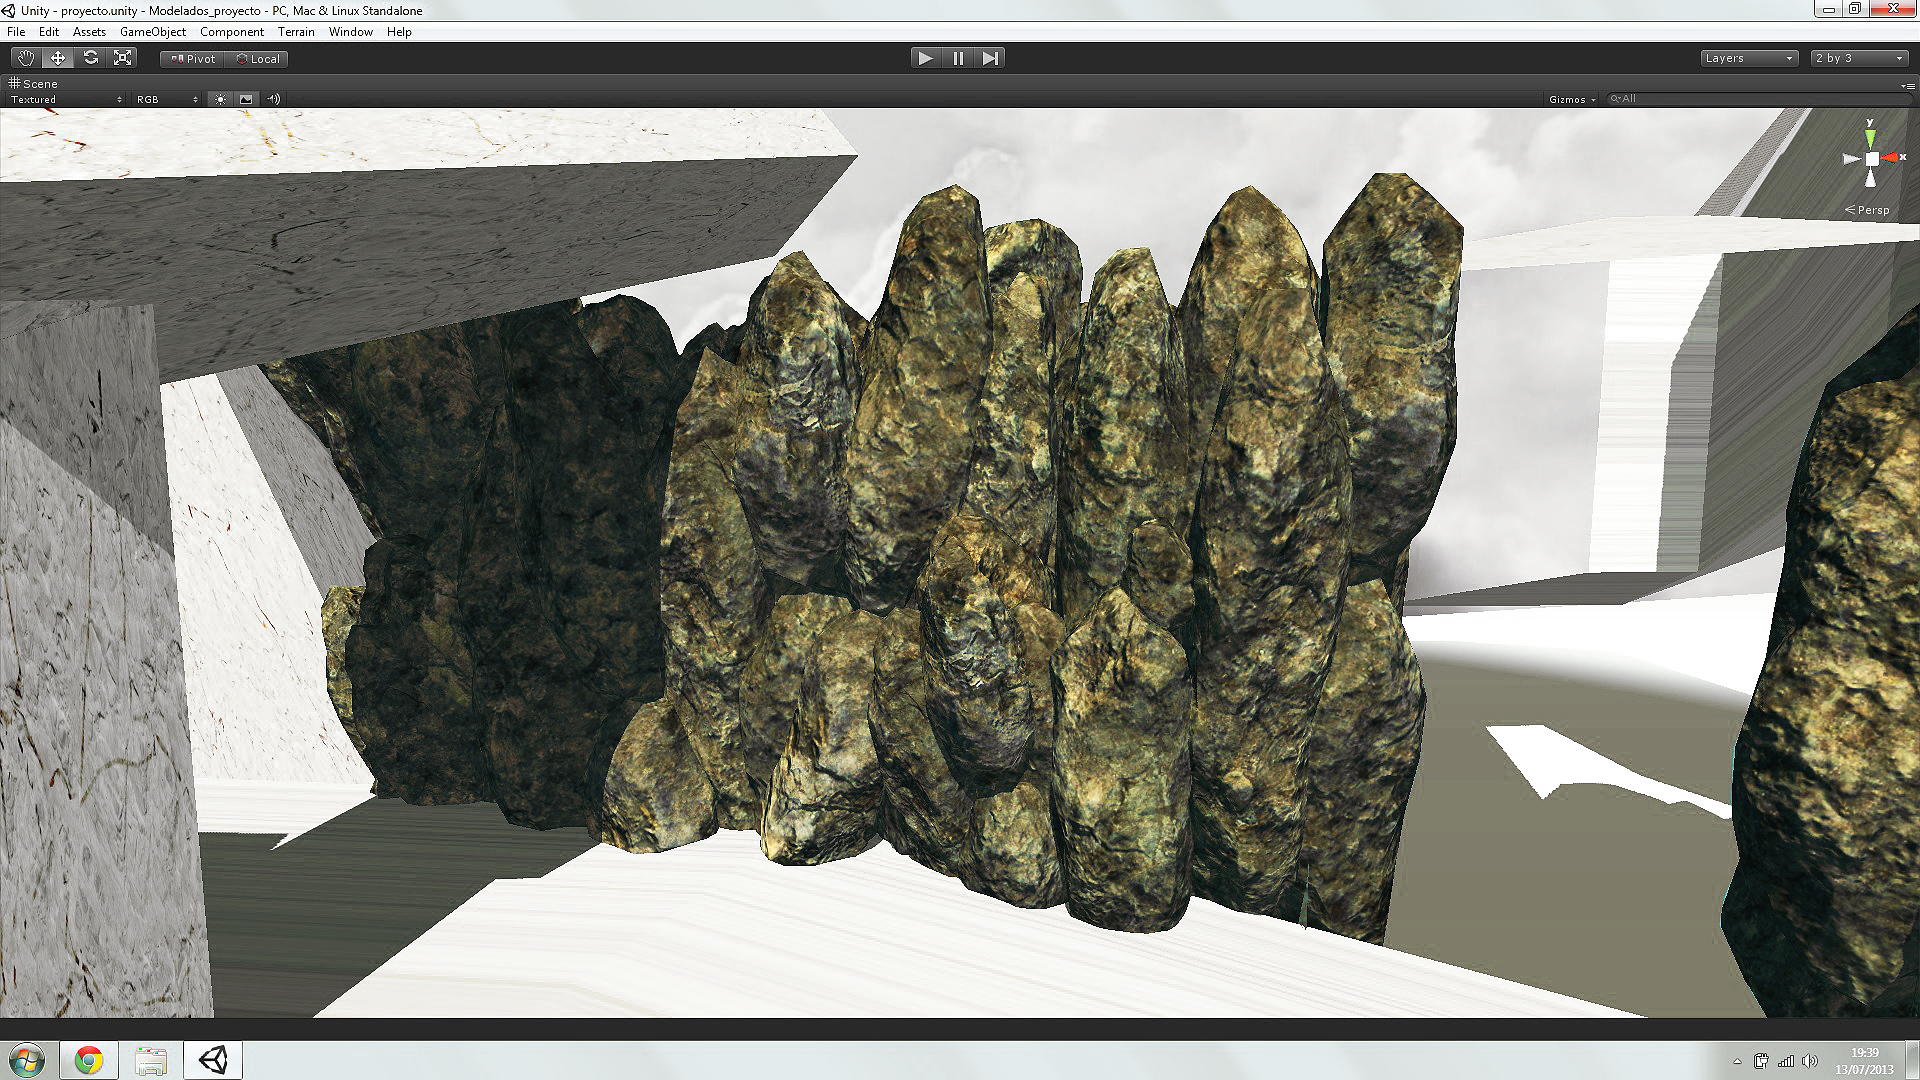Click the Step frame button
The height and width of the screenshot is (1080, 1920).
990,58
